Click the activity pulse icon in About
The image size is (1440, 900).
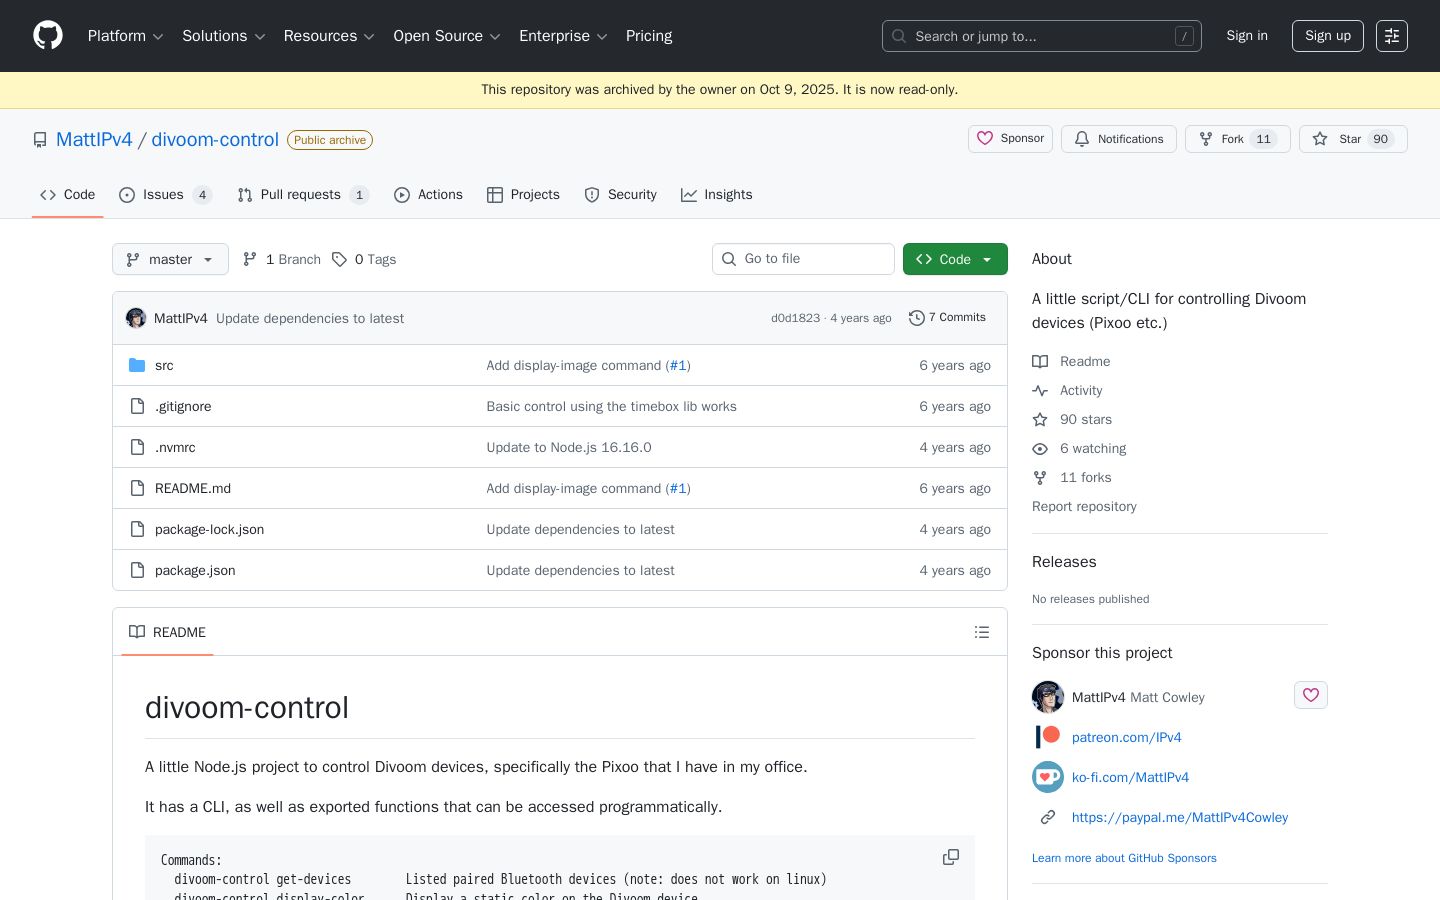click(1040, 391)
